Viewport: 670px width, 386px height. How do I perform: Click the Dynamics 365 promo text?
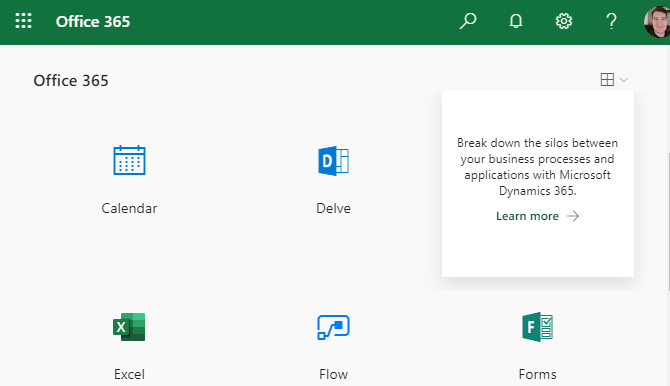(538, 167)
